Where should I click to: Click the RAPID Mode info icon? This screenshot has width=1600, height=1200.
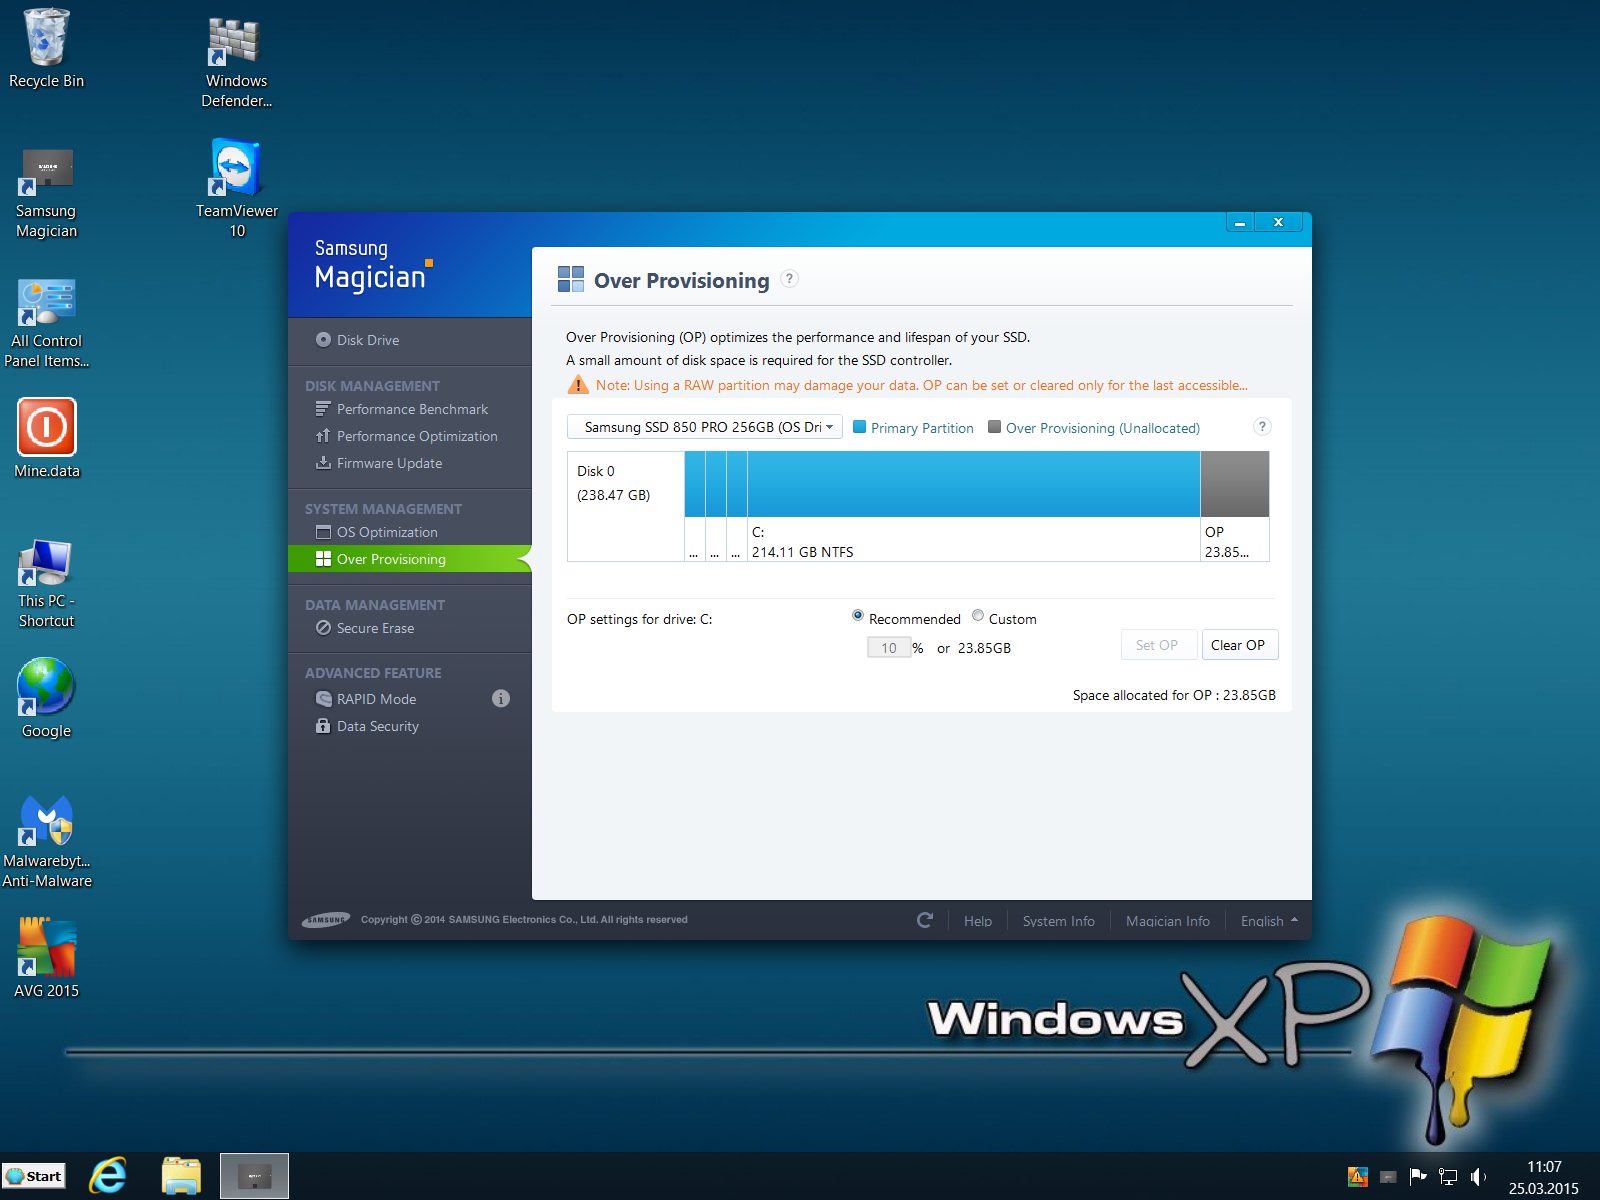point(501,699)
